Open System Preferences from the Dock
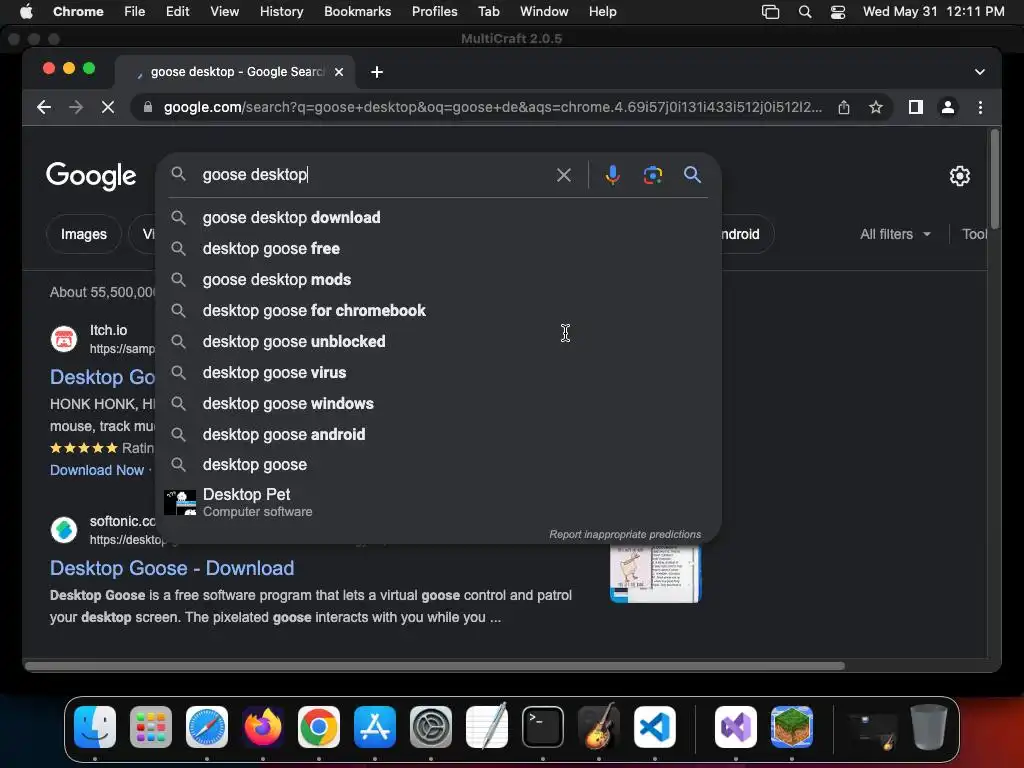The height and width of the screenshot is (768, 1024). pyautogui.click(x=431, y=727)
